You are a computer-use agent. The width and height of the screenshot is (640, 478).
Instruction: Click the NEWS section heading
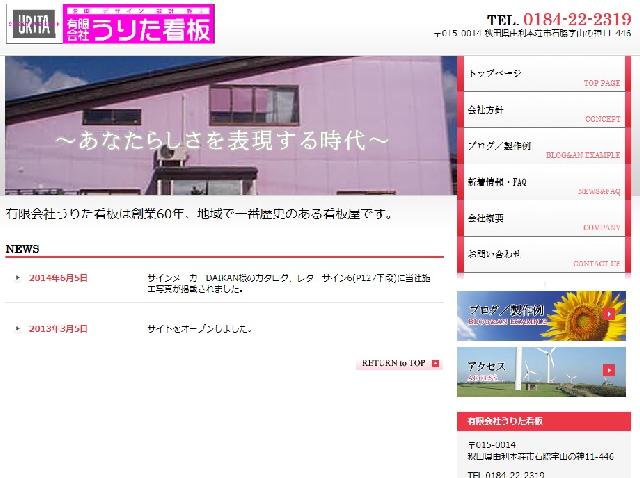click(x=22, y=249)
